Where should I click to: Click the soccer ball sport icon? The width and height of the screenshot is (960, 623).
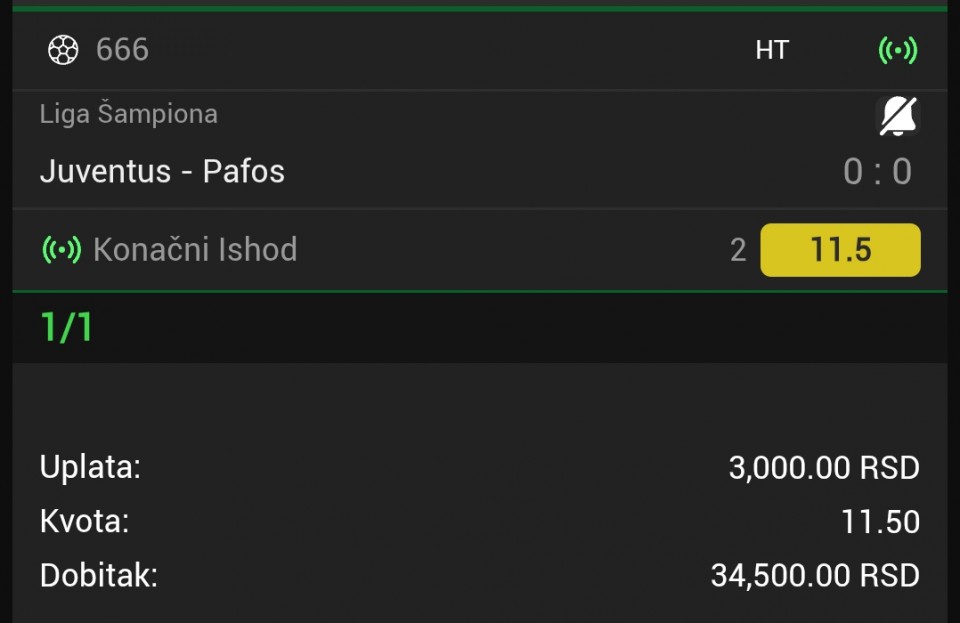pyautogui.click(x=63, y=49)
